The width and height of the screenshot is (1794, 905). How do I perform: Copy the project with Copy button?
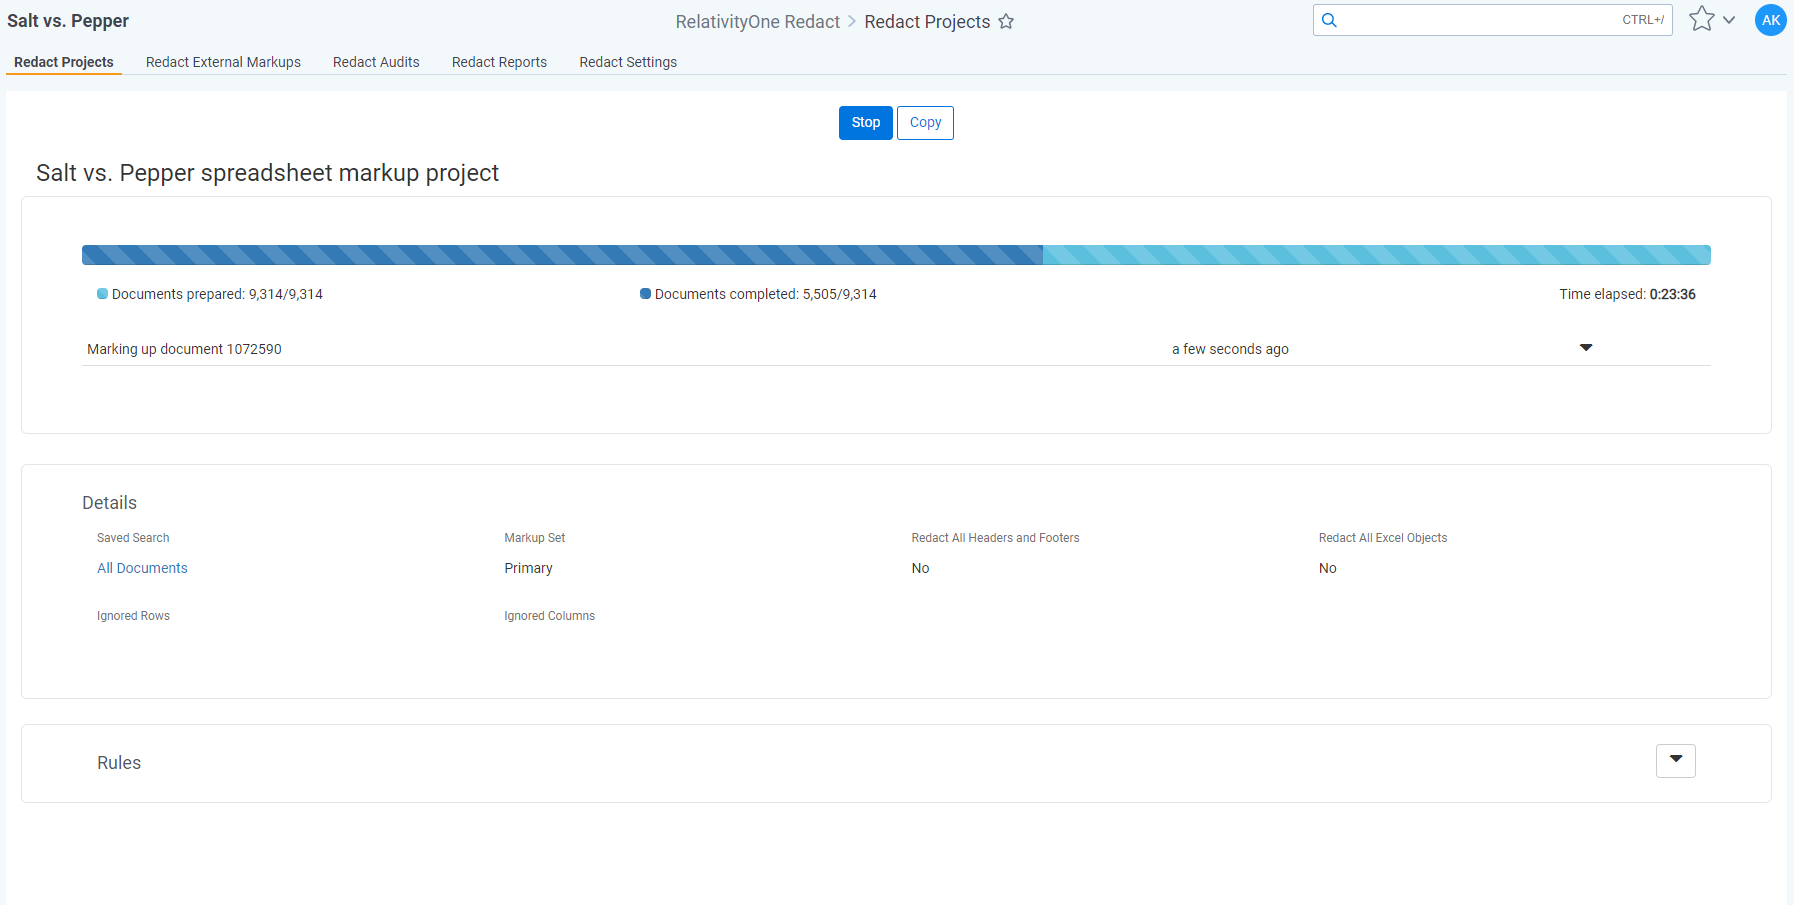coord(925,123)
